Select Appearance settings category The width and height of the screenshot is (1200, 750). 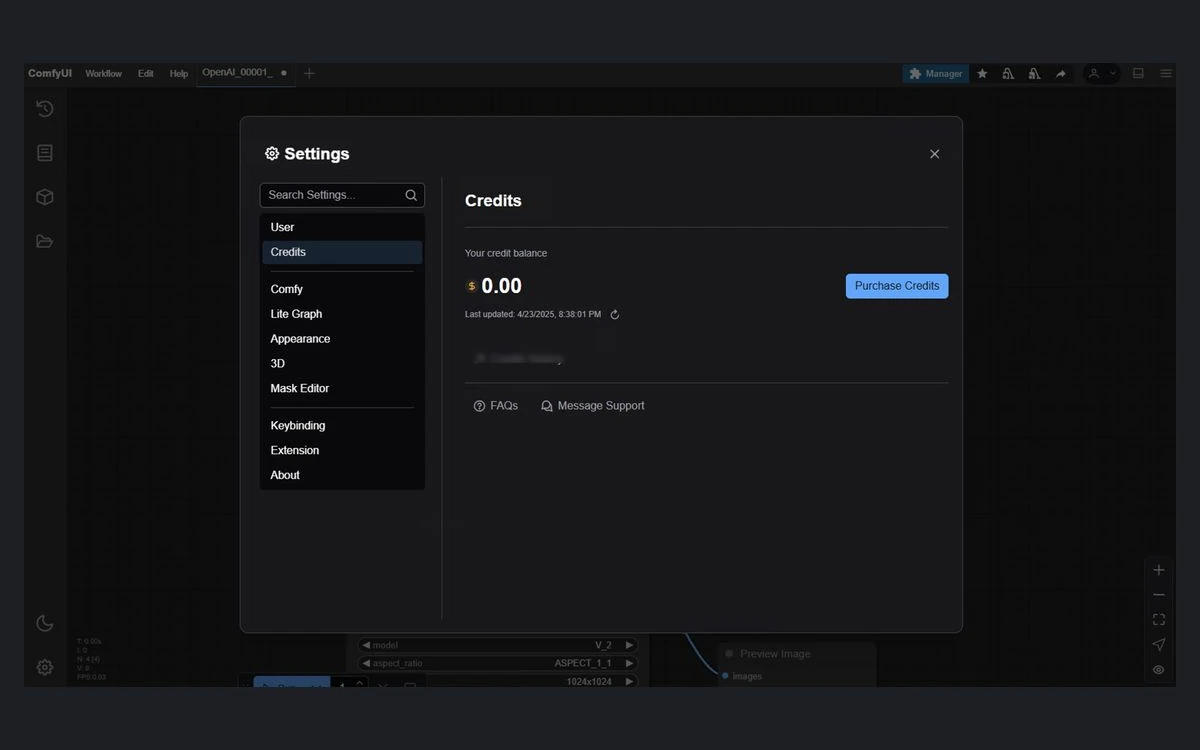pos(342,339)
